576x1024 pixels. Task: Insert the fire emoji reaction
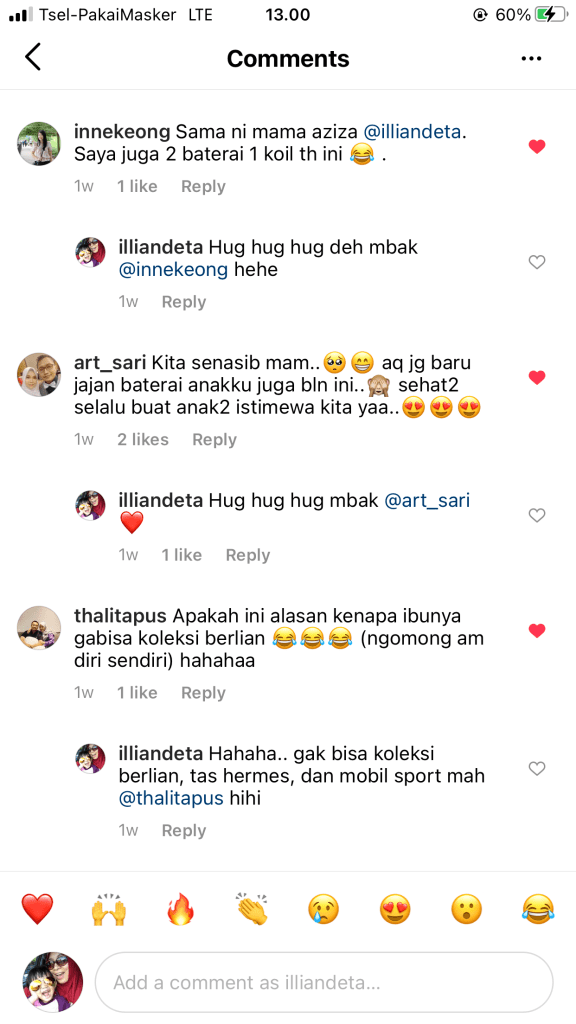coord(181,909)
